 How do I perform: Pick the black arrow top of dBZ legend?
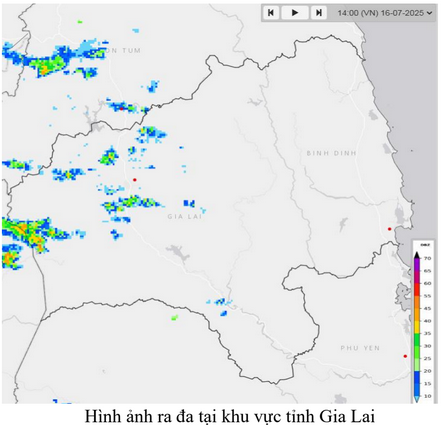pos(417,255)
